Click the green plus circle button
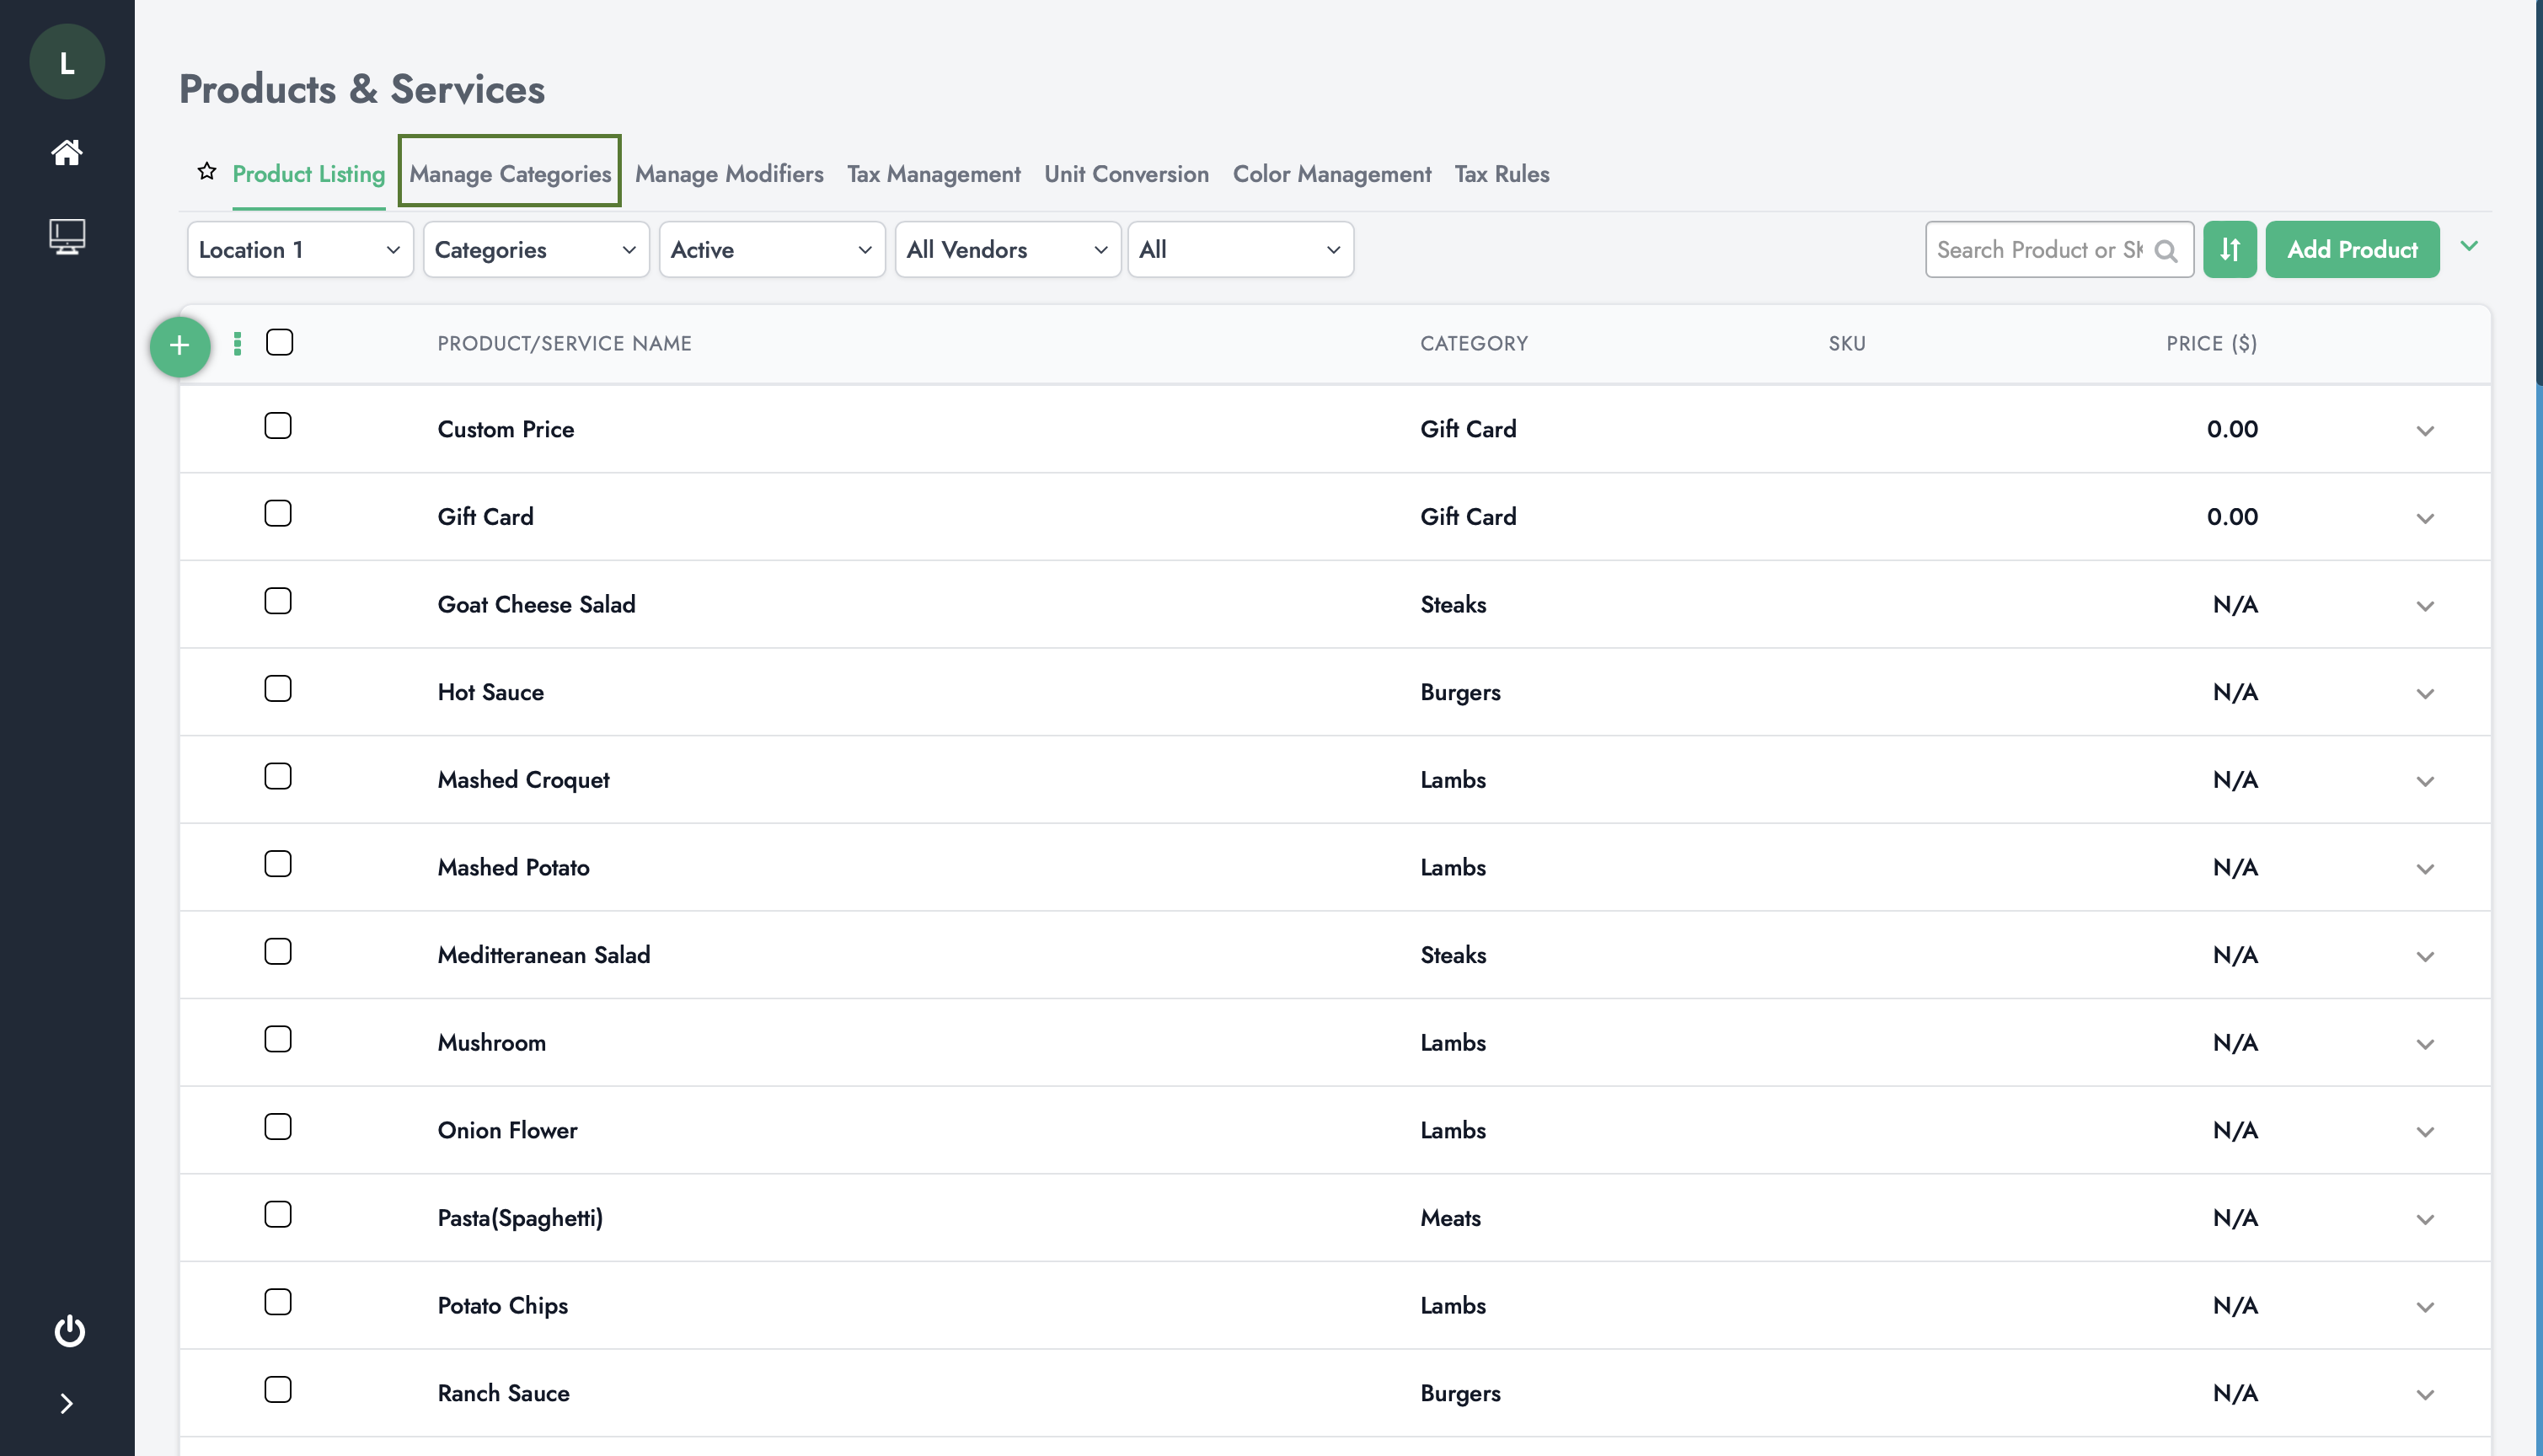The height and width of the screenshot is (1456, 2543). pyautogui.click(x=180, y=346)
